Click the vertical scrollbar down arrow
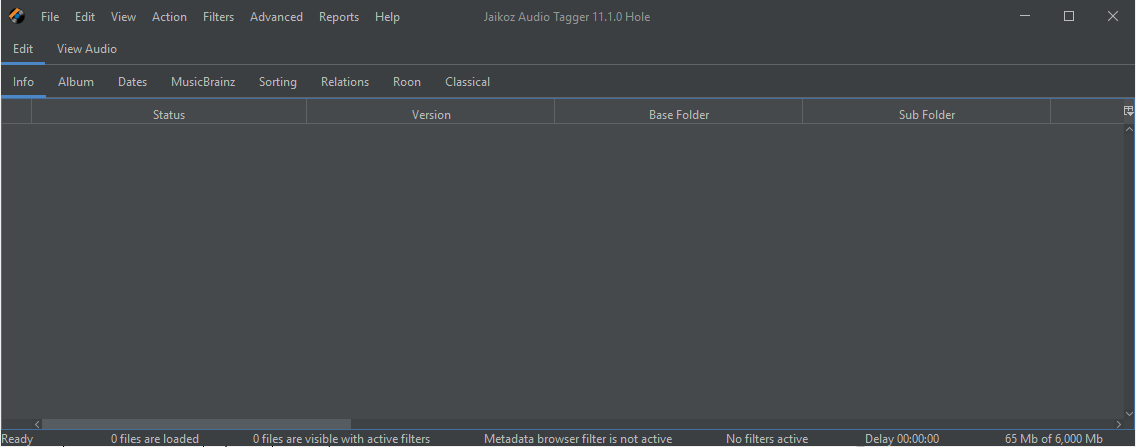1136x447 pixels. 1129,414
